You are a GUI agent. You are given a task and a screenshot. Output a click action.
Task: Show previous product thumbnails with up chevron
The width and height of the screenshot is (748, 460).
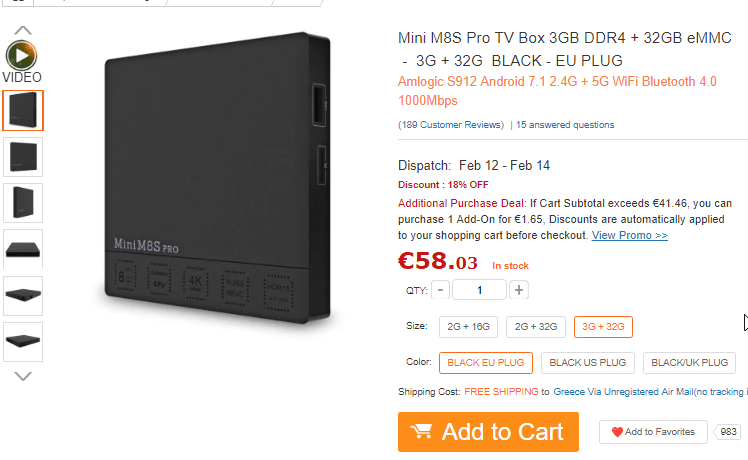click(23, 31)
